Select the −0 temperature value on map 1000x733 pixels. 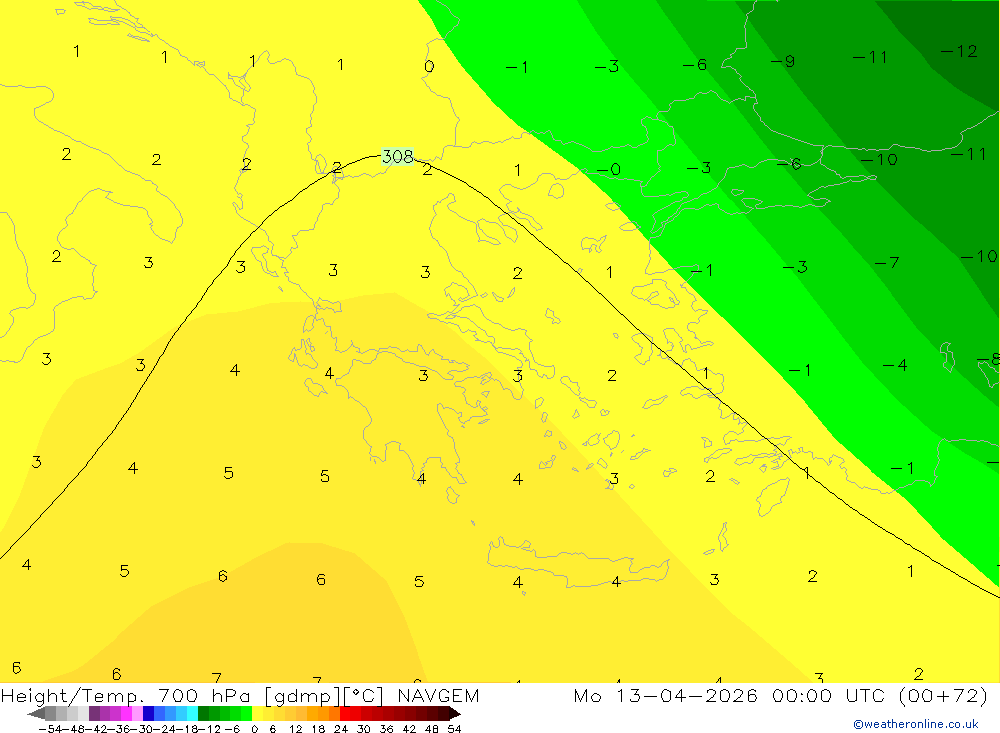[x=608, y=170]
